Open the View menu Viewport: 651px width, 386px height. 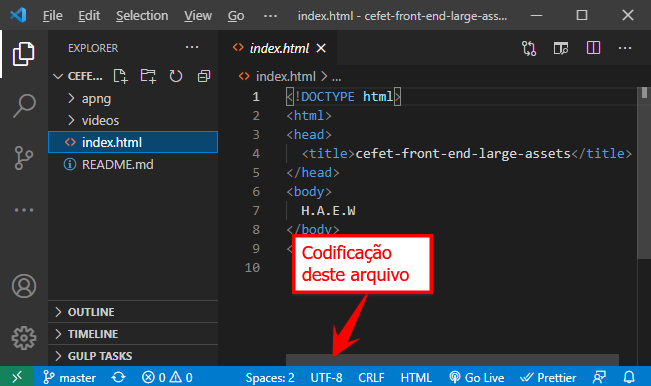pyautogui.click(x=198, y=16)
